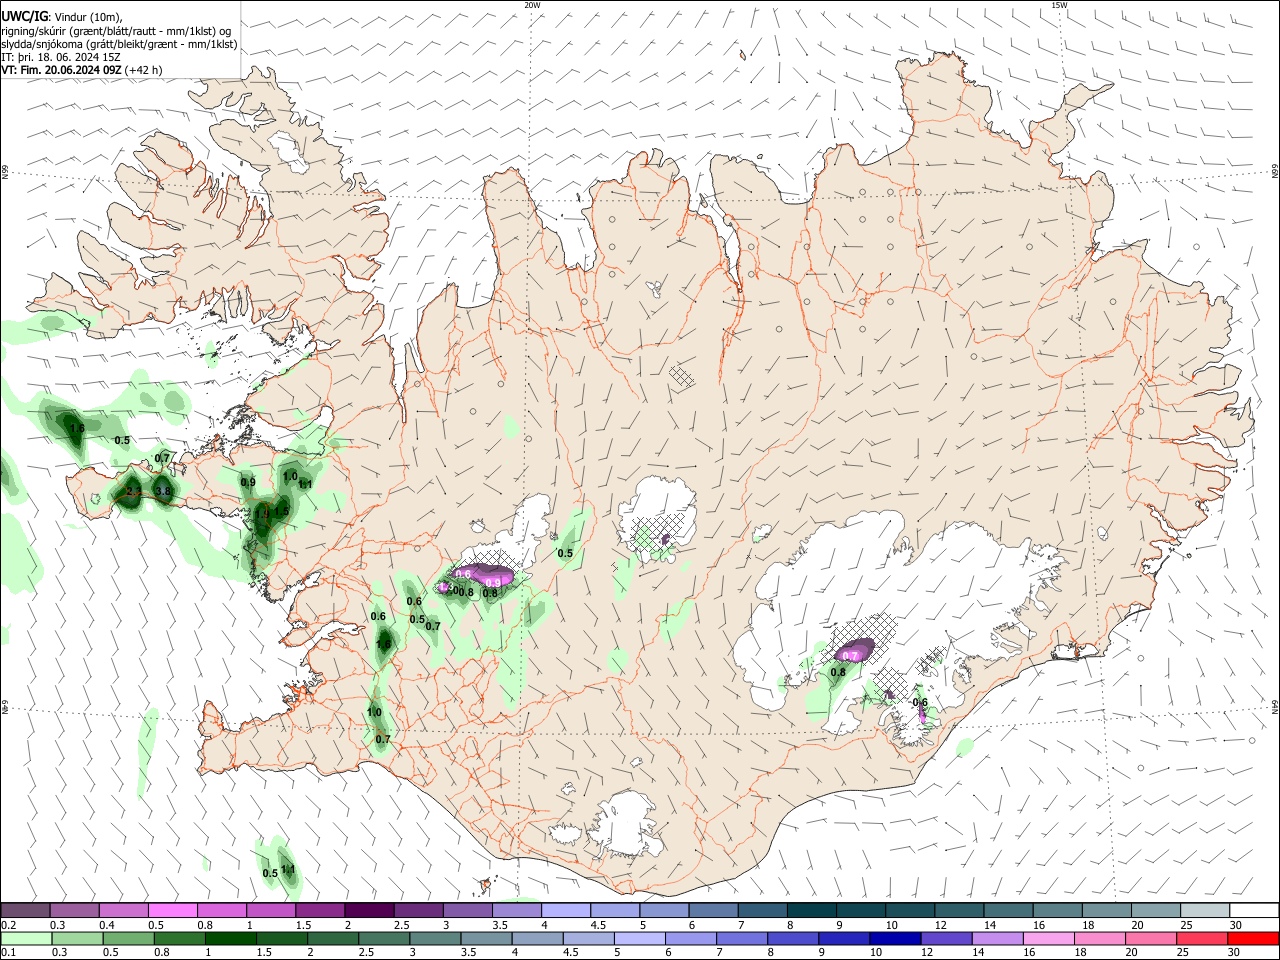Click the darkest purple 2 swatch in the top legend

click(369, 910)
